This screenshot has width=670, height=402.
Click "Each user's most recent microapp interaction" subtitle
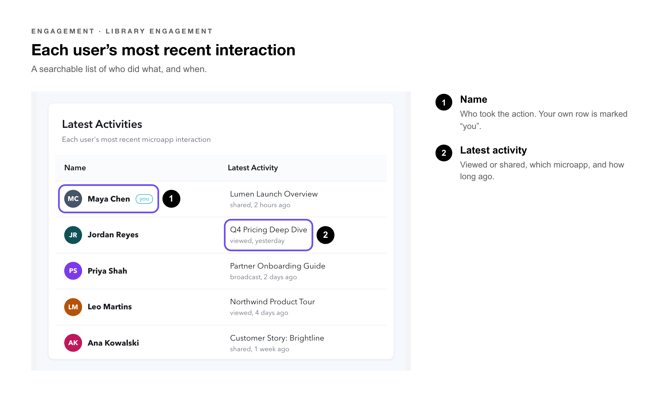[x=136, y=140]
